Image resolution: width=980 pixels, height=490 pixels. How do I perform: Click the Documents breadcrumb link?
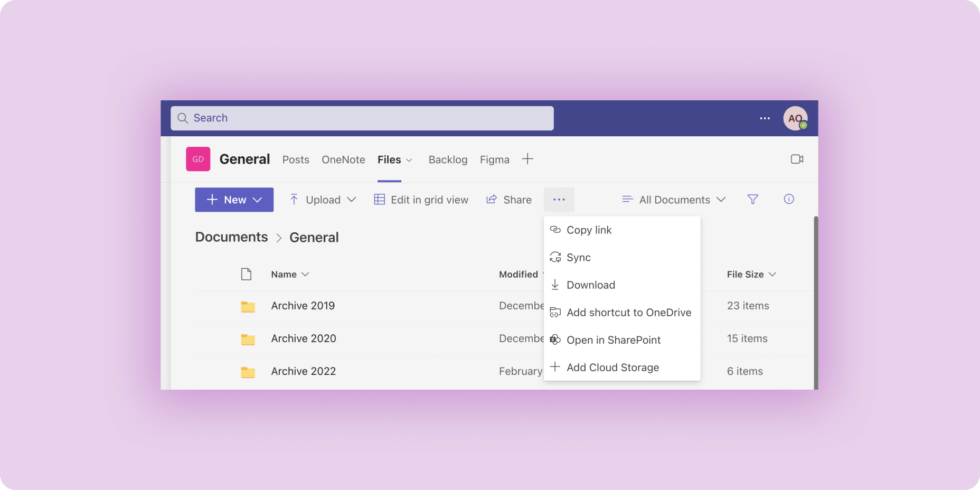(x=231, y=238)
